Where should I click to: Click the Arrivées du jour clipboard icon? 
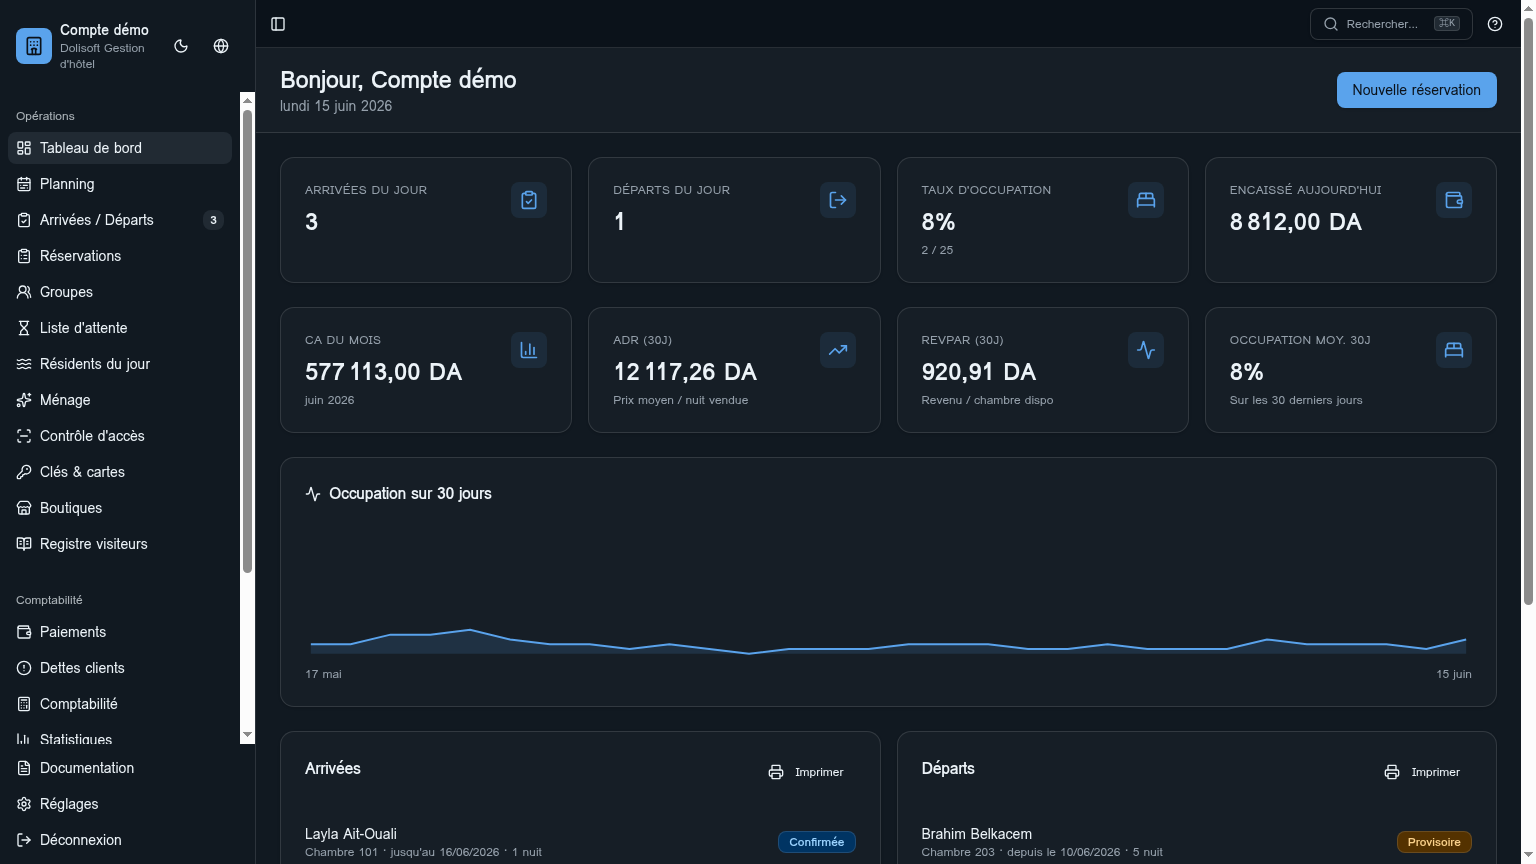click(529, 200)
